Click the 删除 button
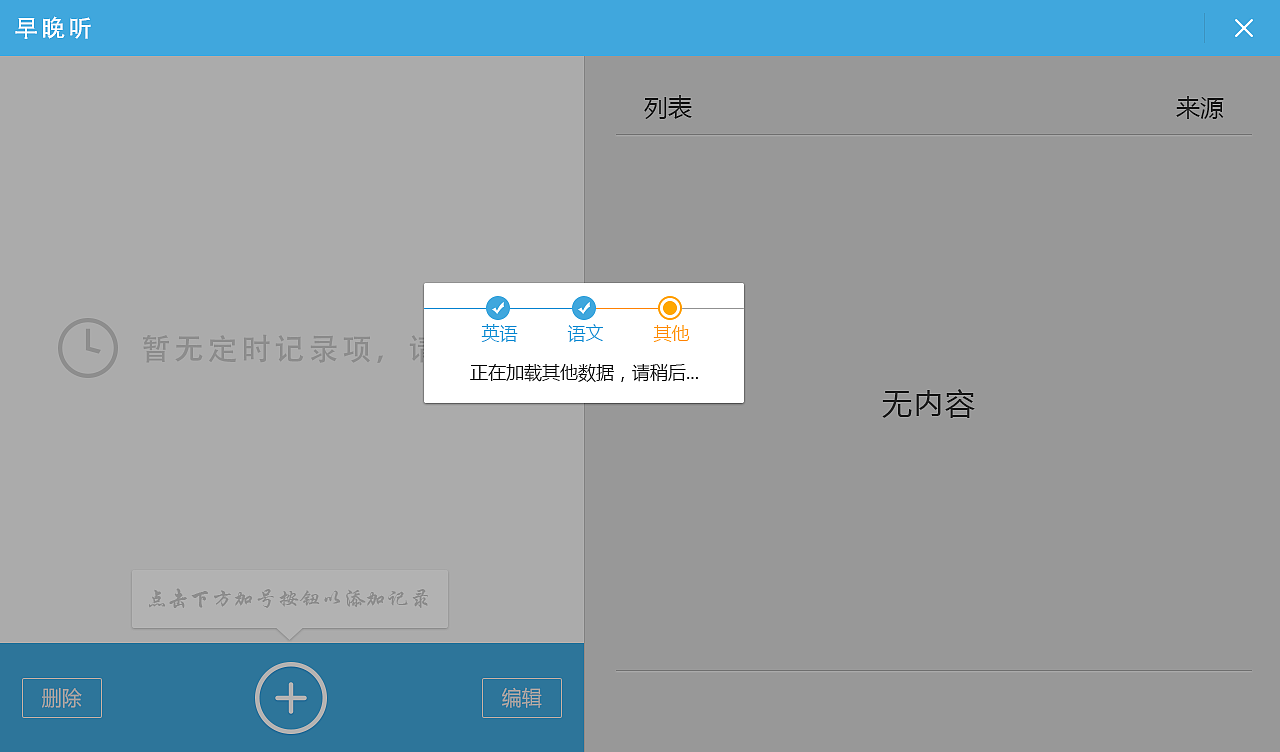The height and width of the screenshot is (752, 1280). (x=62, y=698)
